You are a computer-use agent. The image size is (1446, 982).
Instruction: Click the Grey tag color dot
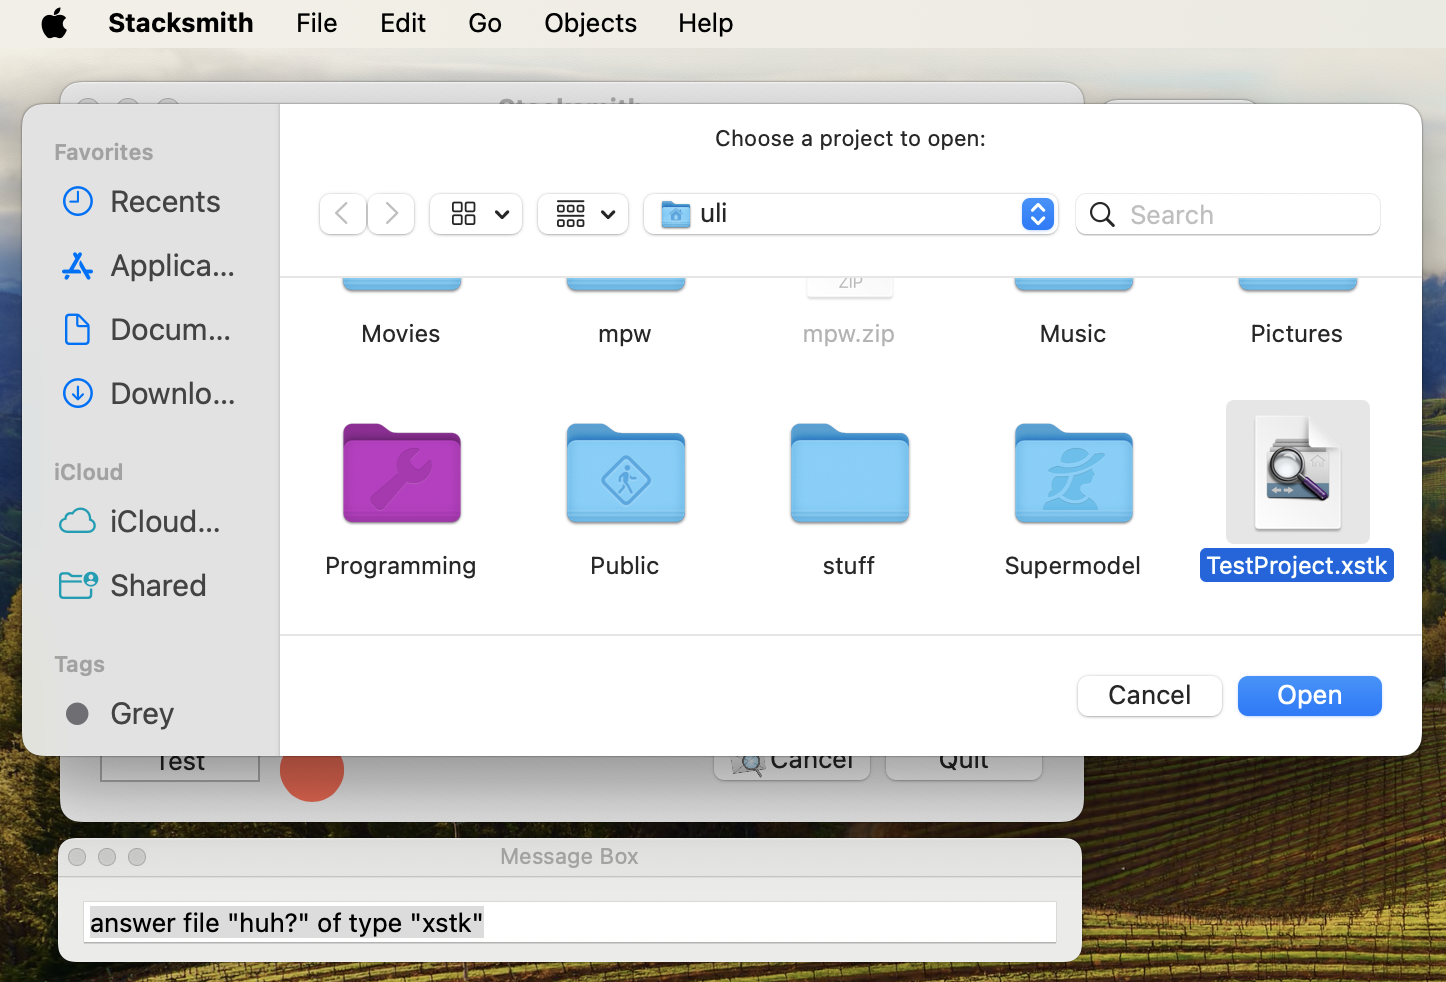pos(77,713)
